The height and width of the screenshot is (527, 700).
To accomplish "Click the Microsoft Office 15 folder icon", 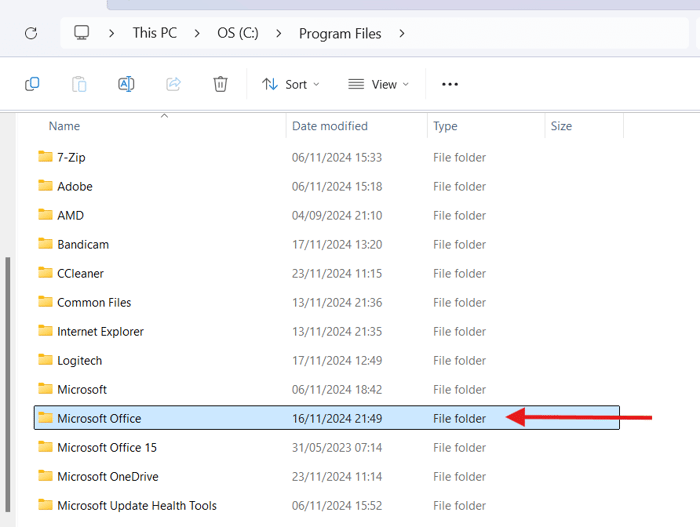I will (x=45, y=447).
